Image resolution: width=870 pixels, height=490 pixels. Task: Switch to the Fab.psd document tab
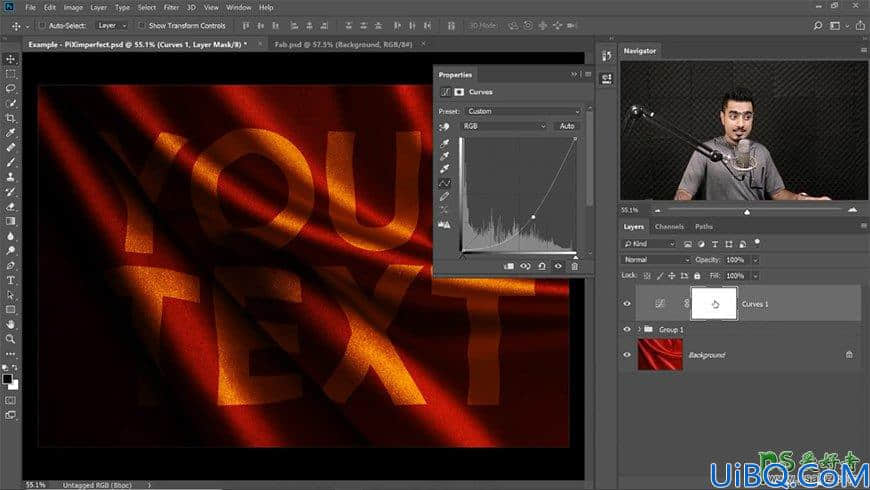point(343,44)
